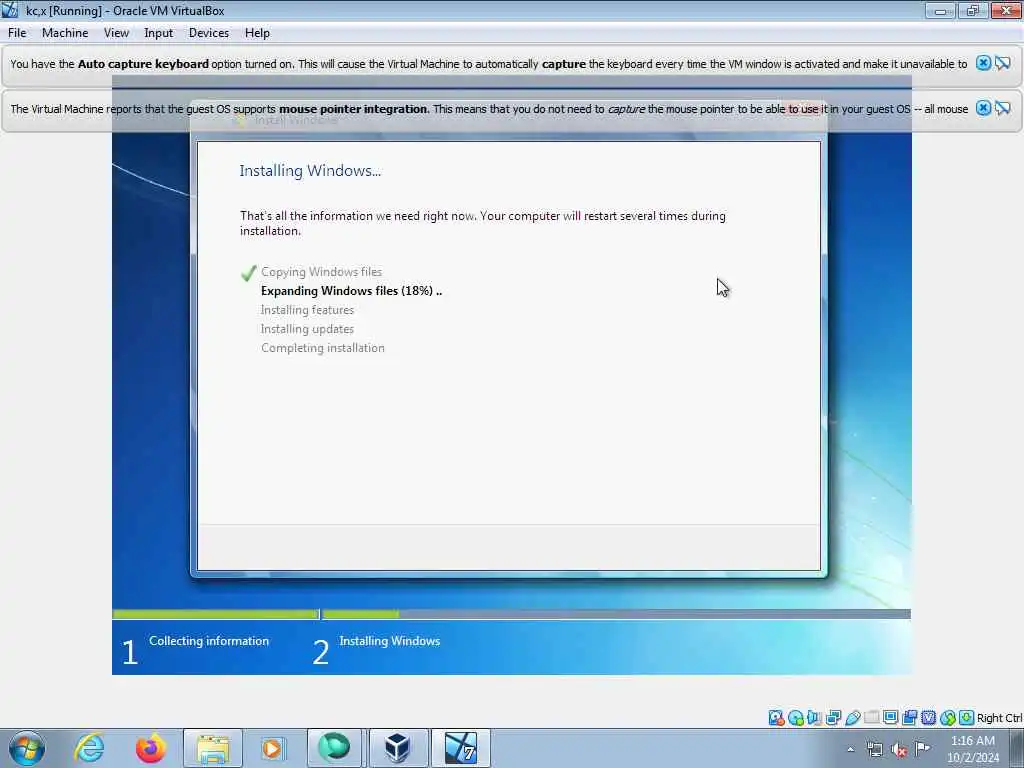Click the VirtualBox window title bar icon

pos(10,10)
